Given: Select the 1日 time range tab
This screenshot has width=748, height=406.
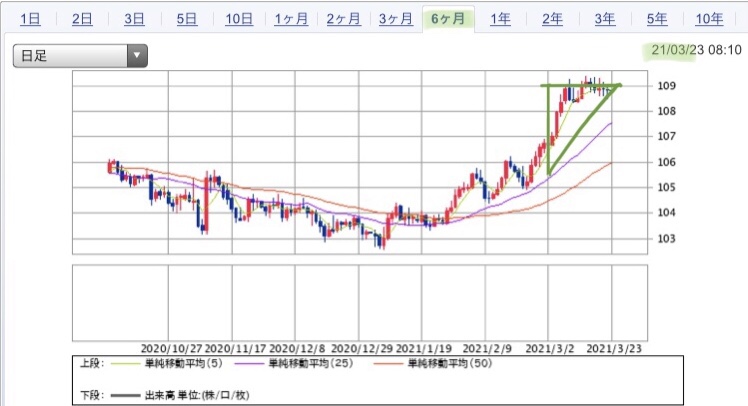Looking at the screenshot, I should tap(30, 19).
